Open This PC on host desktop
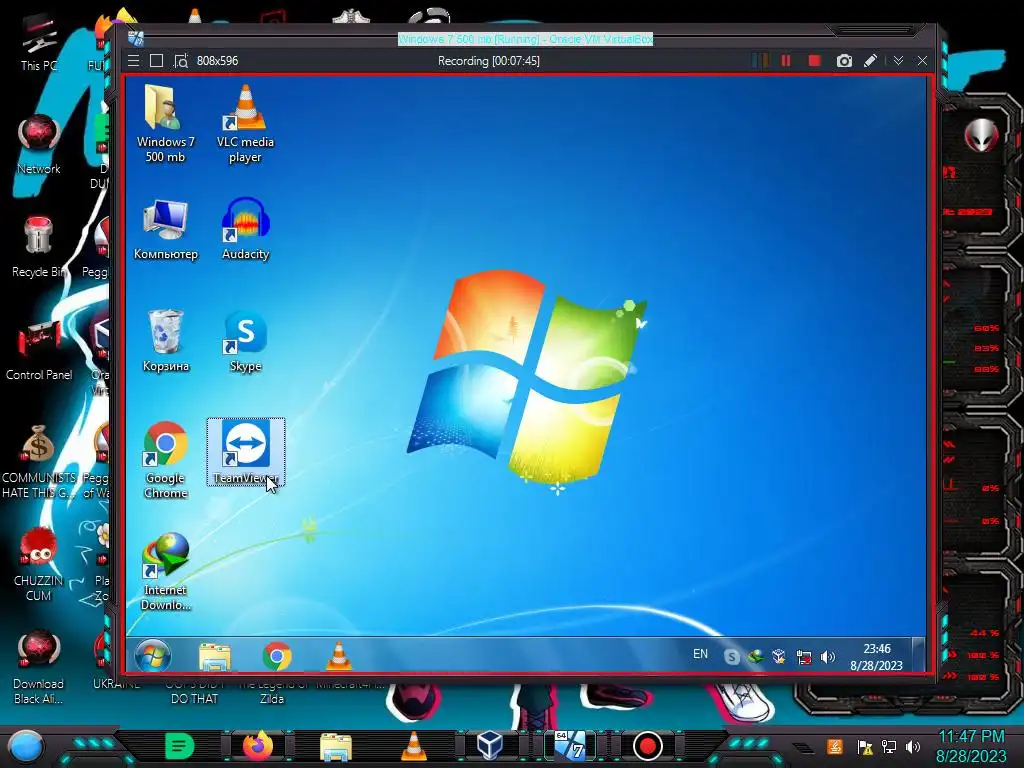Image resolution: width=1024 pixels, height=768 pixels. tap(39, 43)
